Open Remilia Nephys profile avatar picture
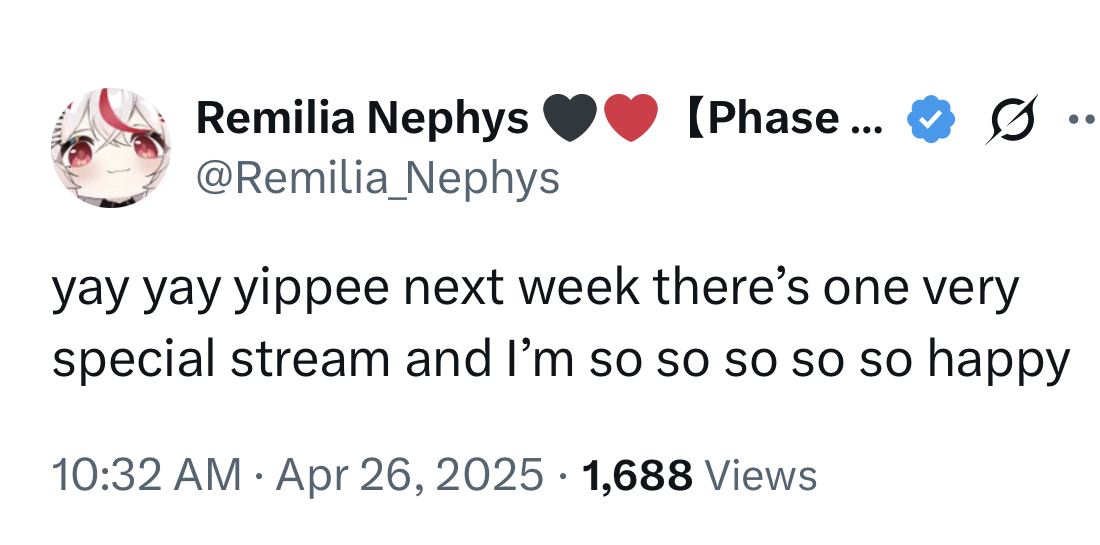This screenshot has width=1100, height=545. tap(111, 148)
